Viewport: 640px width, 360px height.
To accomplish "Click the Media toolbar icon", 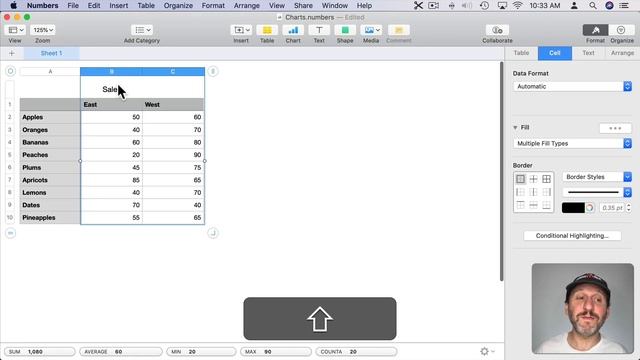I will [x=371, y=30].
